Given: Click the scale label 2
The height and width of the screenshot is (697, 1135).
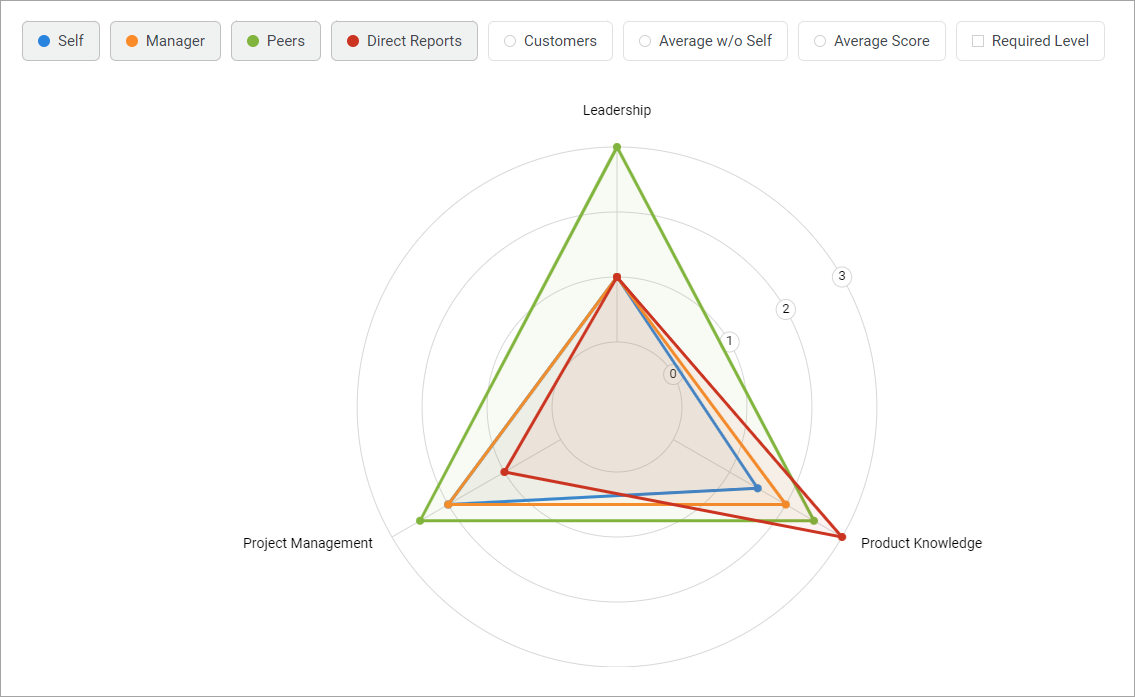Looking at the screenshot, I should coord(785,309).
